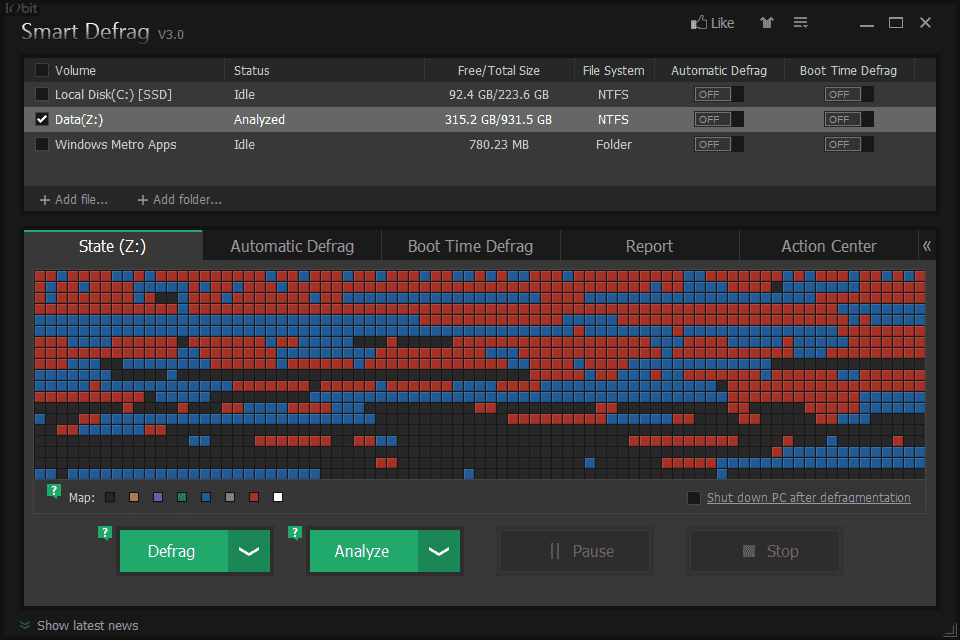
Task: Click the Defrag button
Action: pyautogui.click(x=174, y=551)
